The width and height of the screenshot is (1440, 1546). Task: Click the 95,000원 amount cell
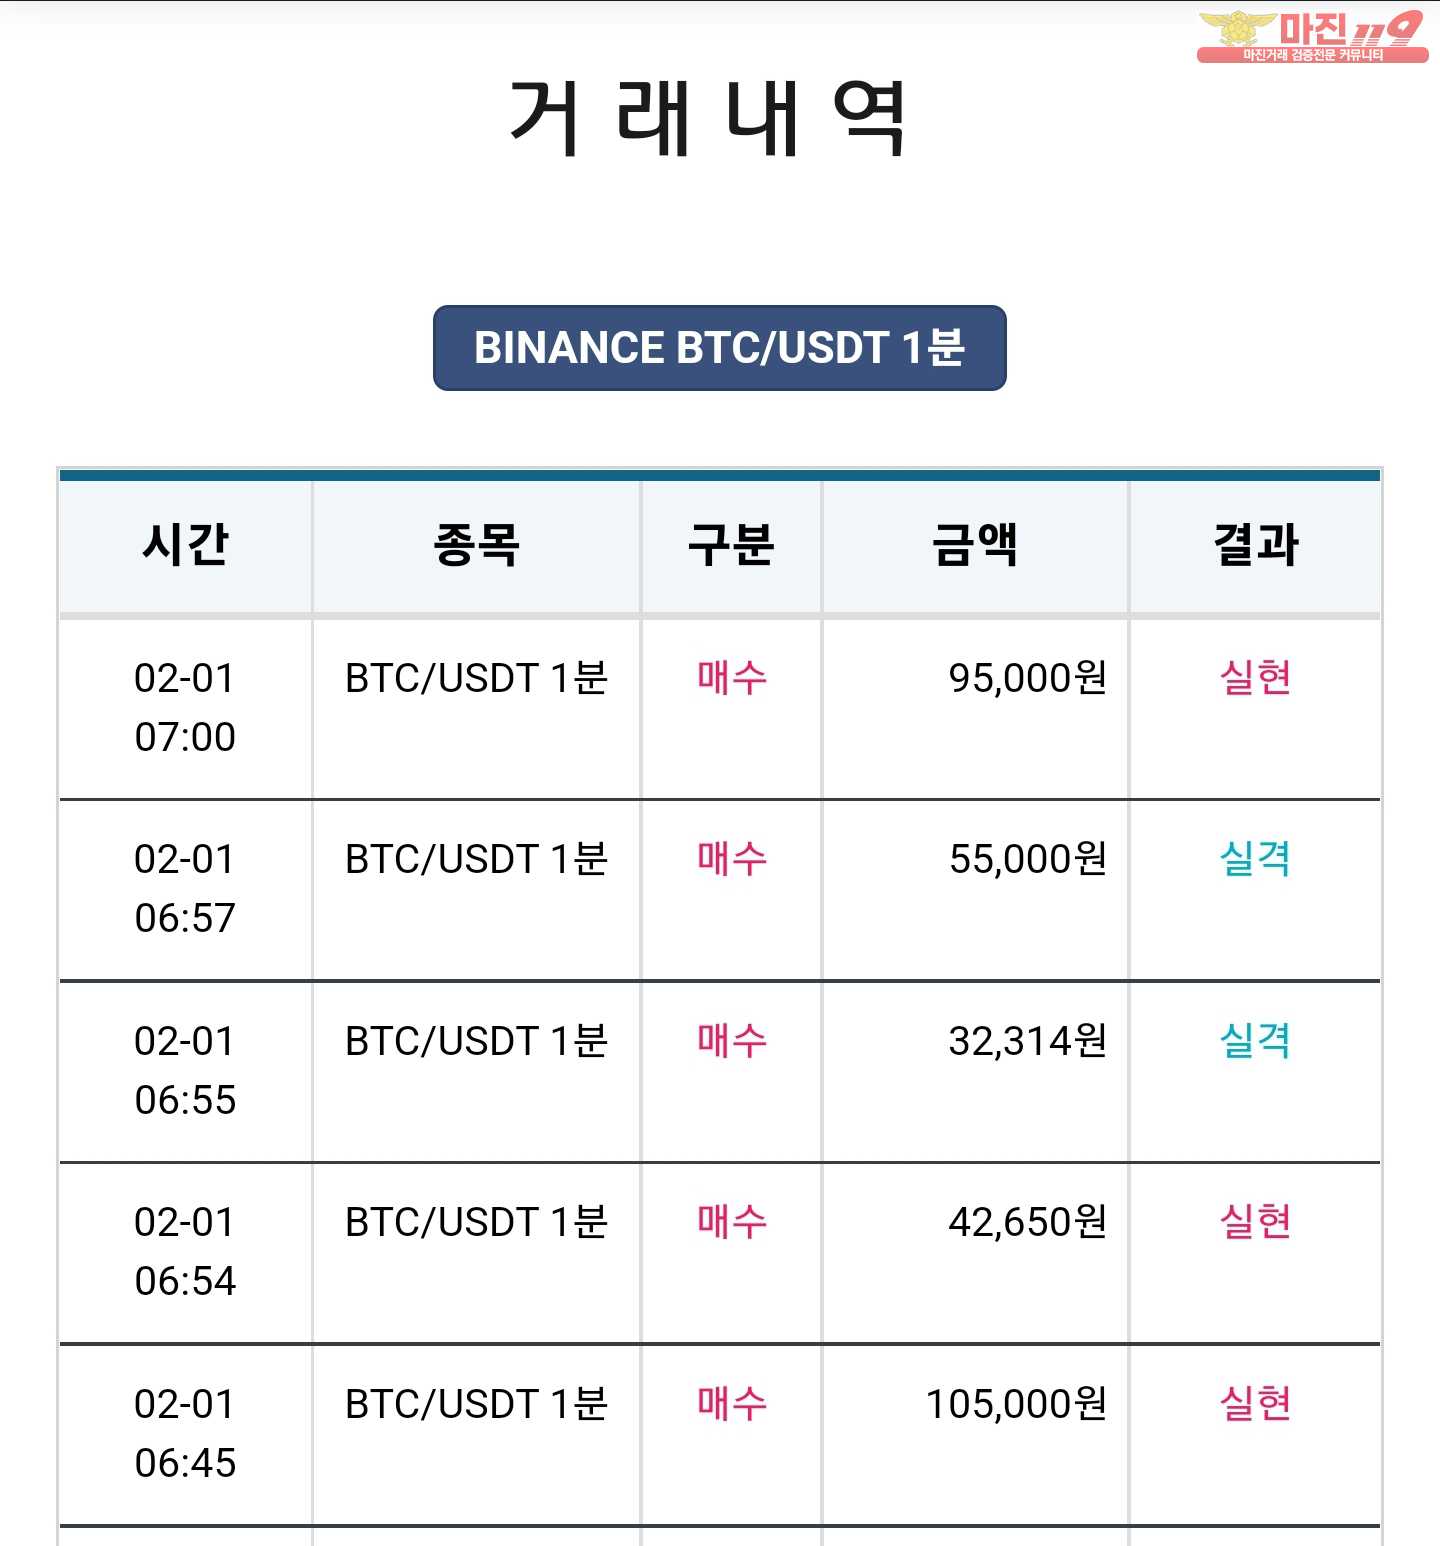coord(1027,678)
